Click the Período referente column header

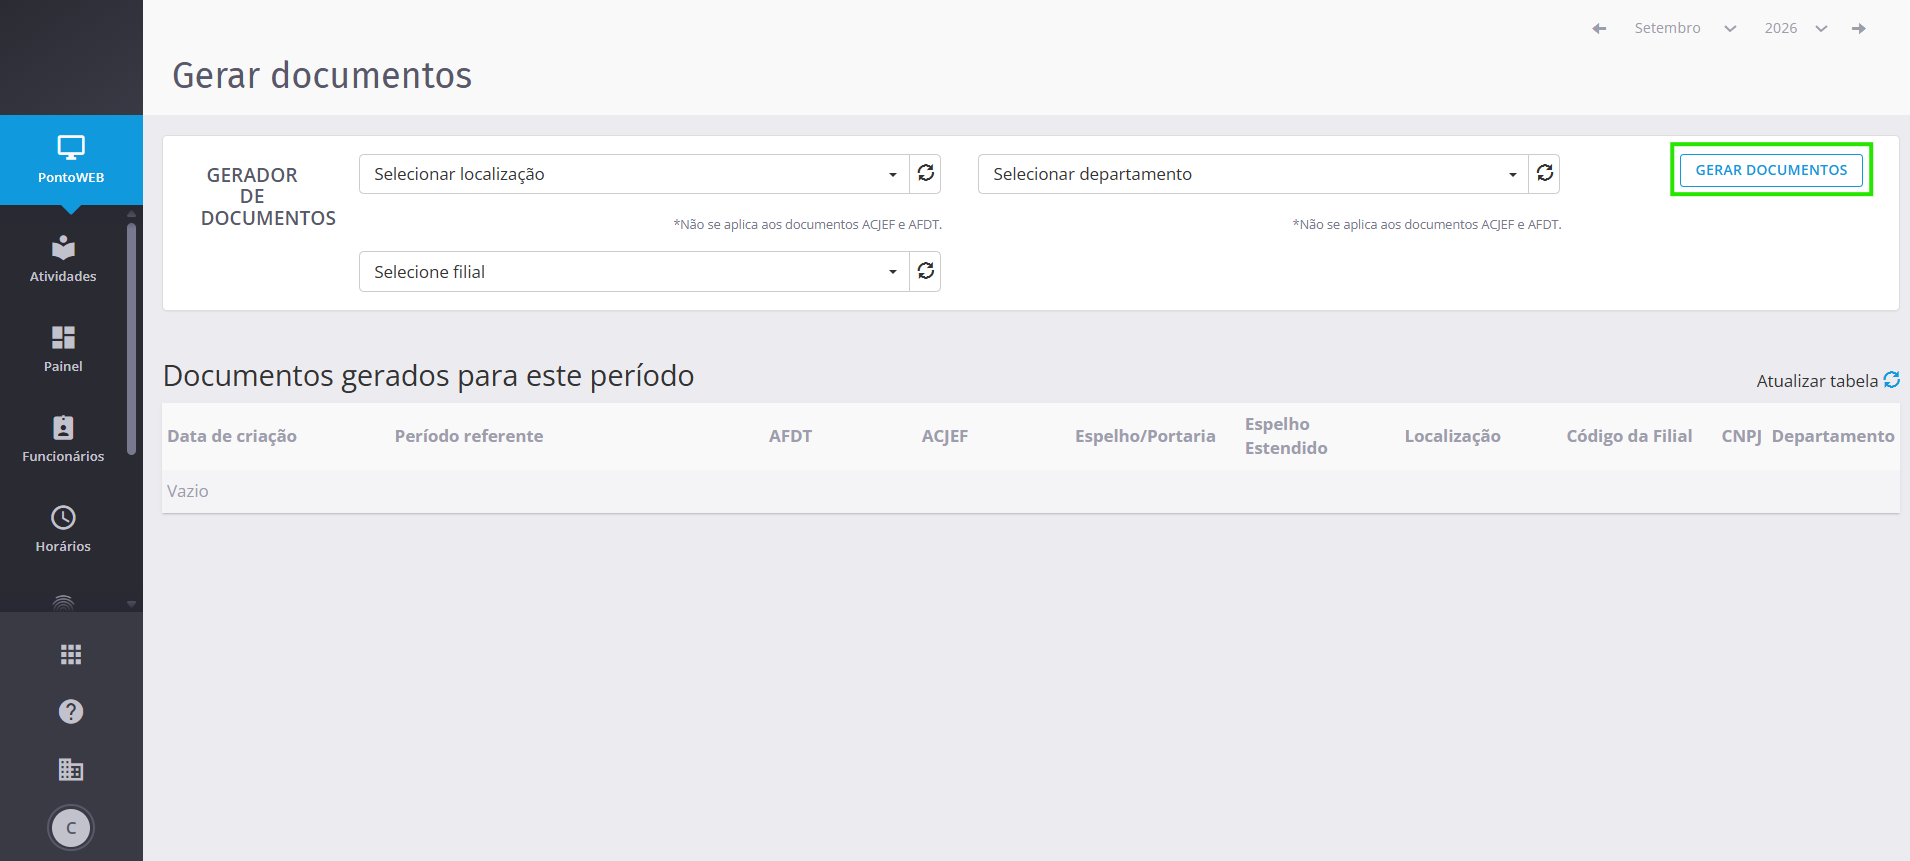469,436
